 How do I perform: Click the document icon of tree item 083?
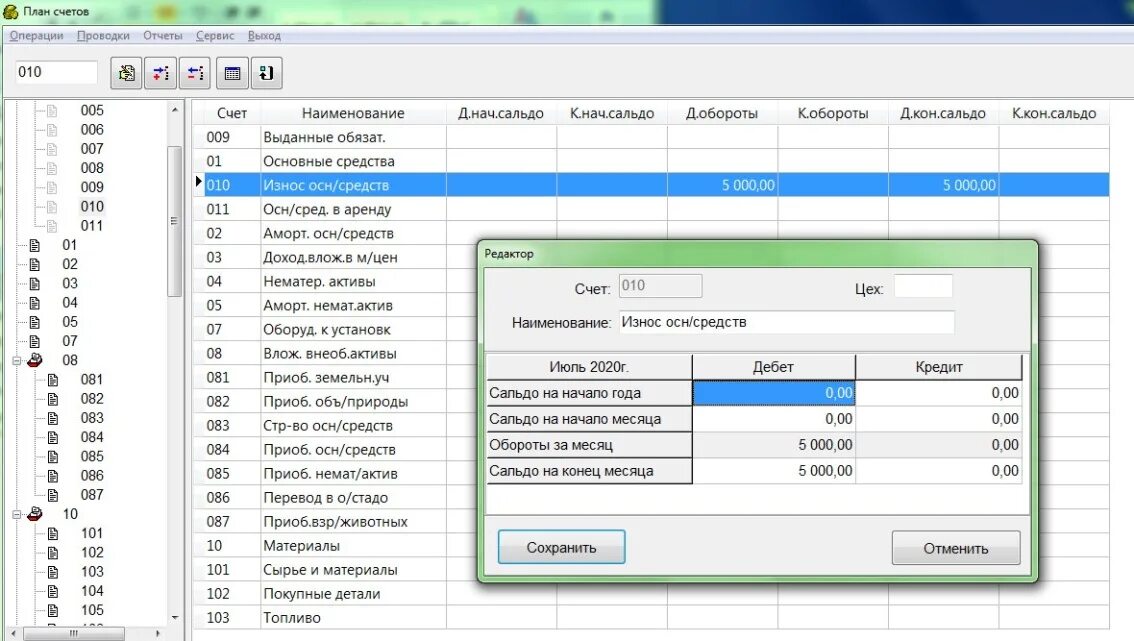pyautogui.click(x=53, y=417)
